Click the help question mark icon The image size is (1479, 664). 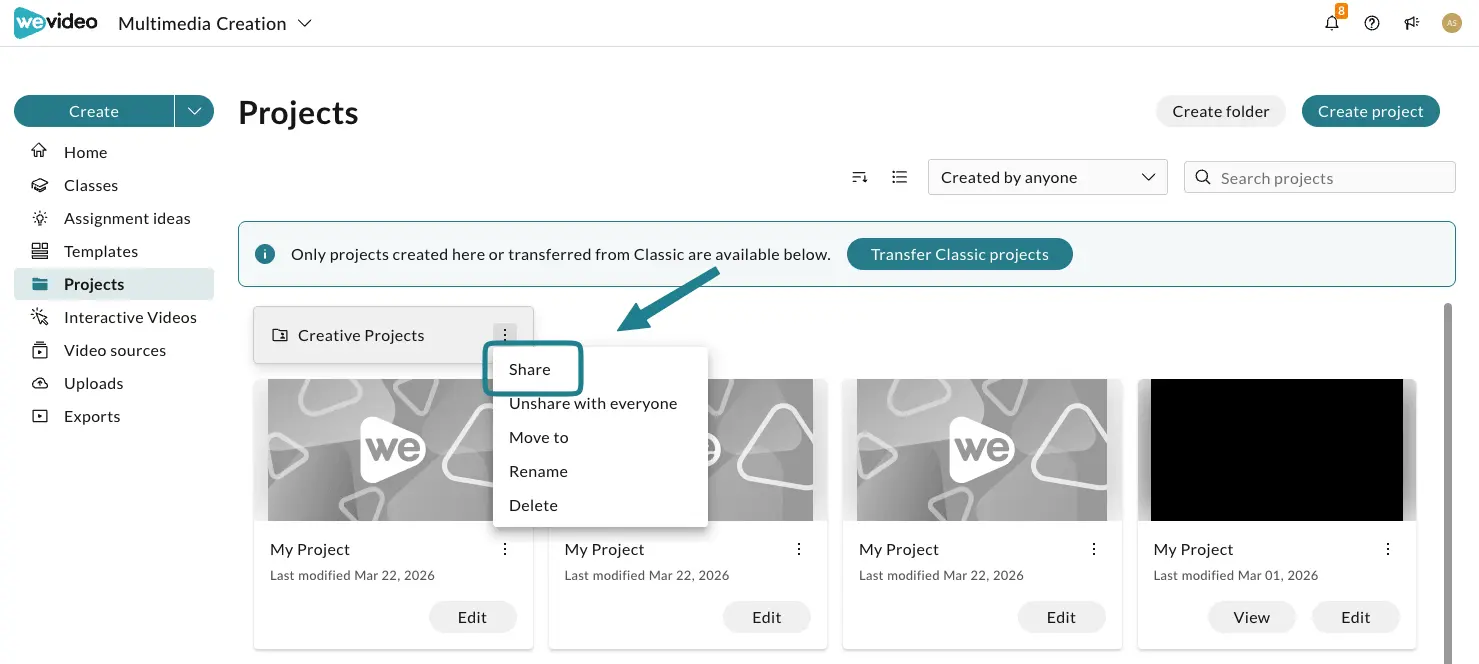(1372, 23)
